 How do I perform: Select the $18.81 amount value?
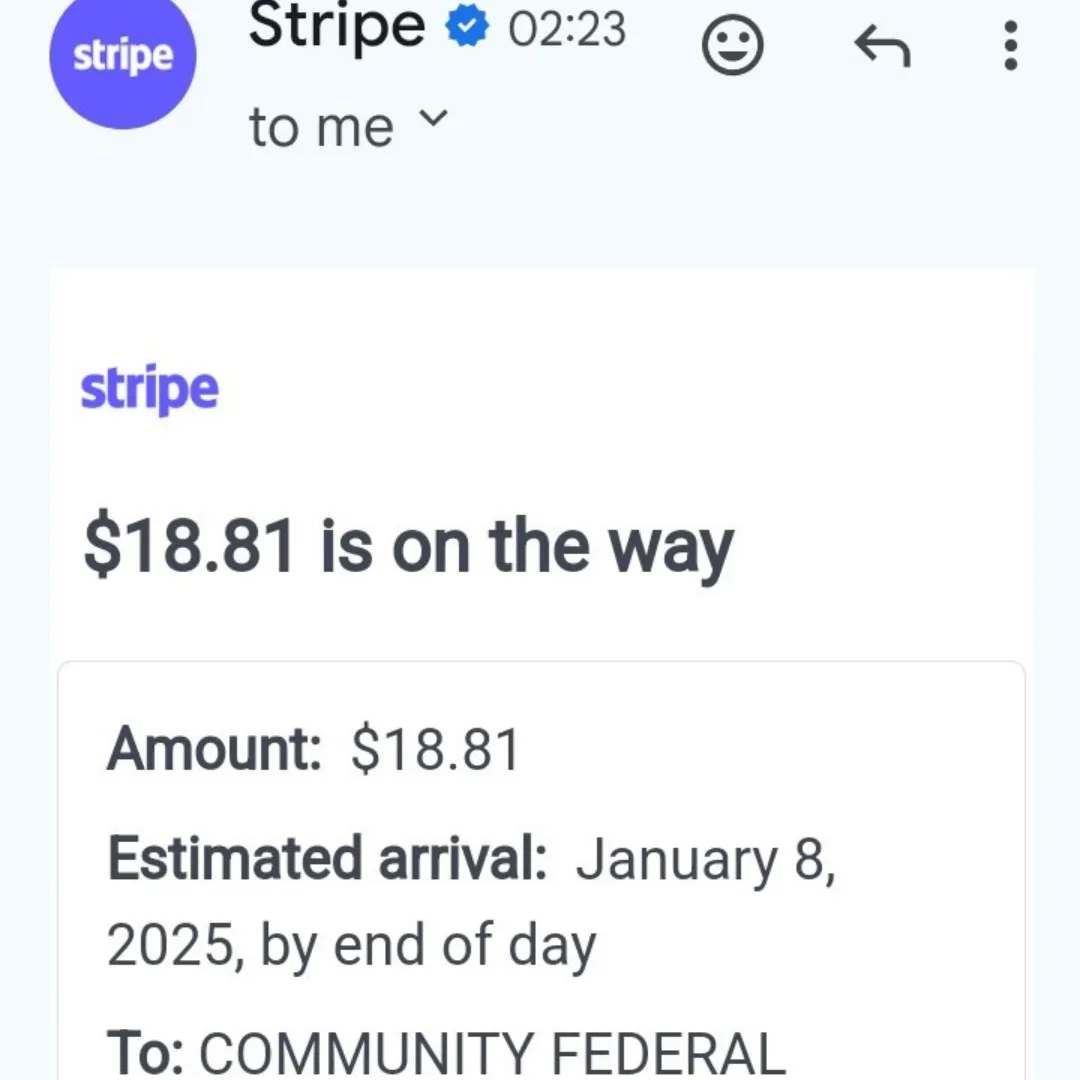pyautogui.click(x=435, y=749)
